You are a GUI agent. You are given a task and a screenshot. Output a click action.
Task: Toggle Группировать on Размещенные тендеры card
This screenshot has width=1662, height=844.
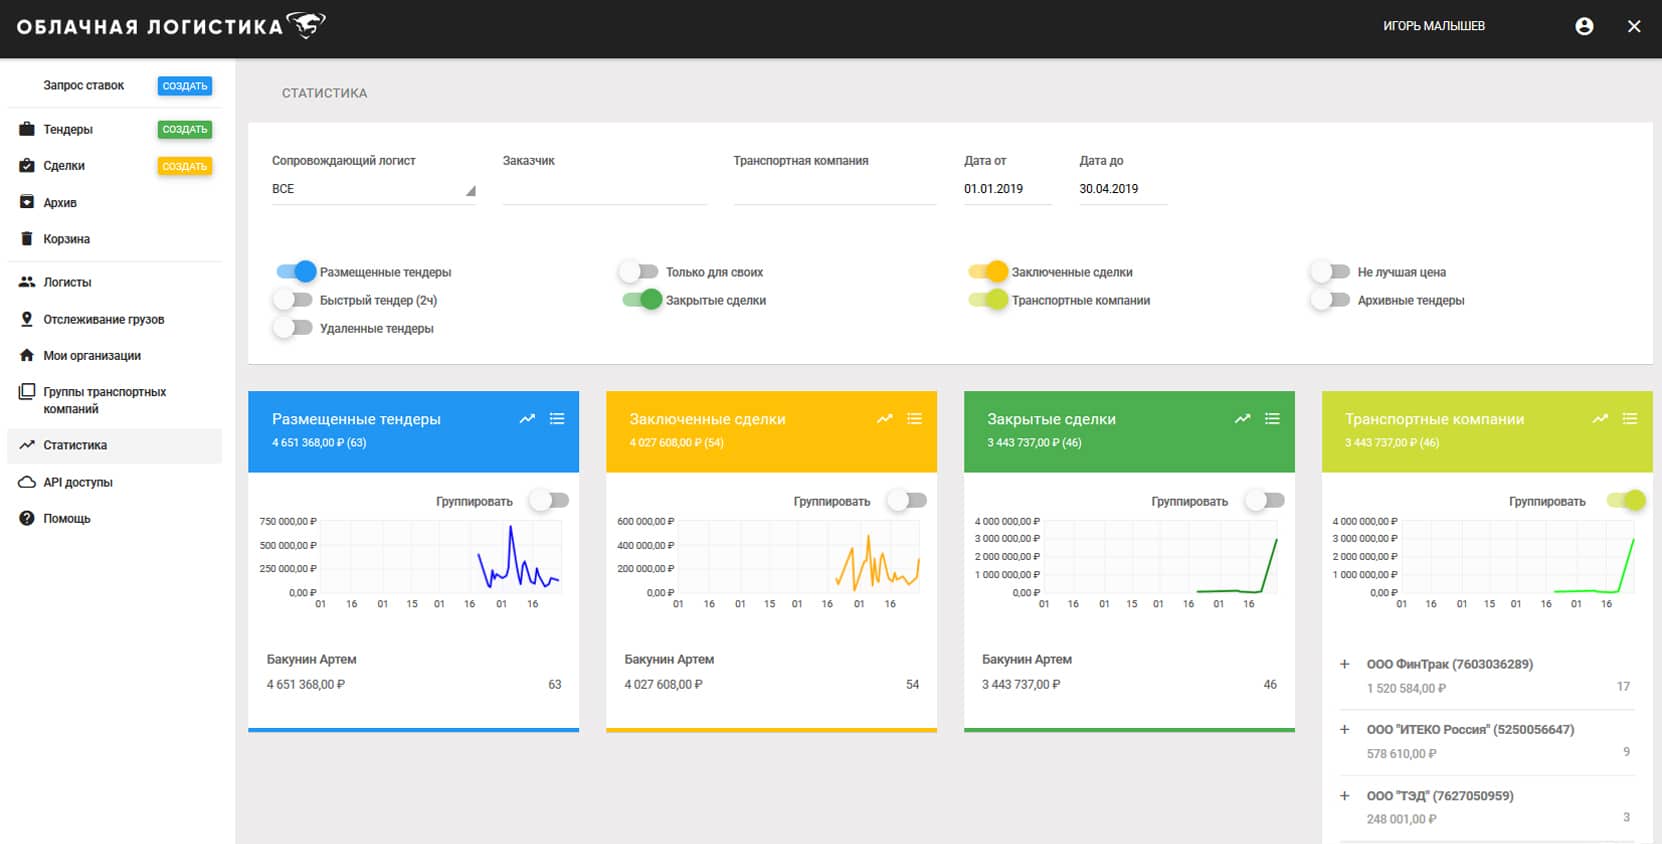point(549,500)
